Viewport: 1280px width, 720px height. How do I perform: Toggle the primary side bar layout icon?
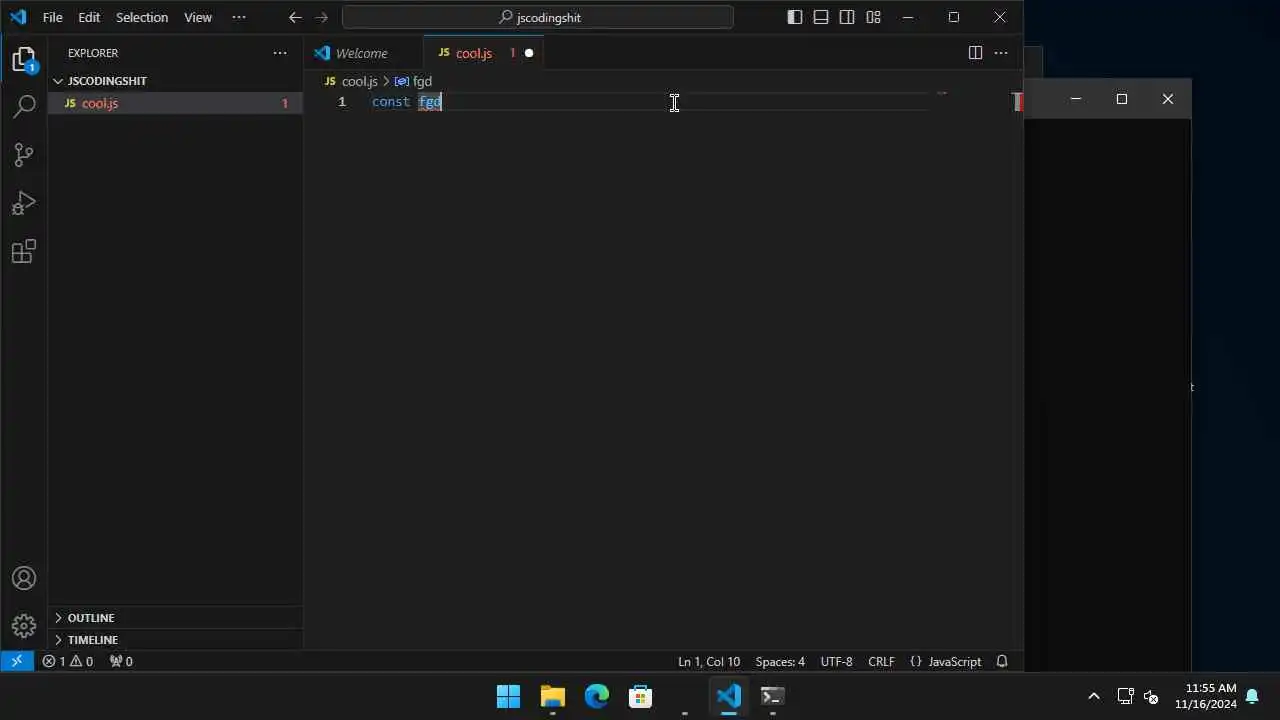tap(795, 17)
